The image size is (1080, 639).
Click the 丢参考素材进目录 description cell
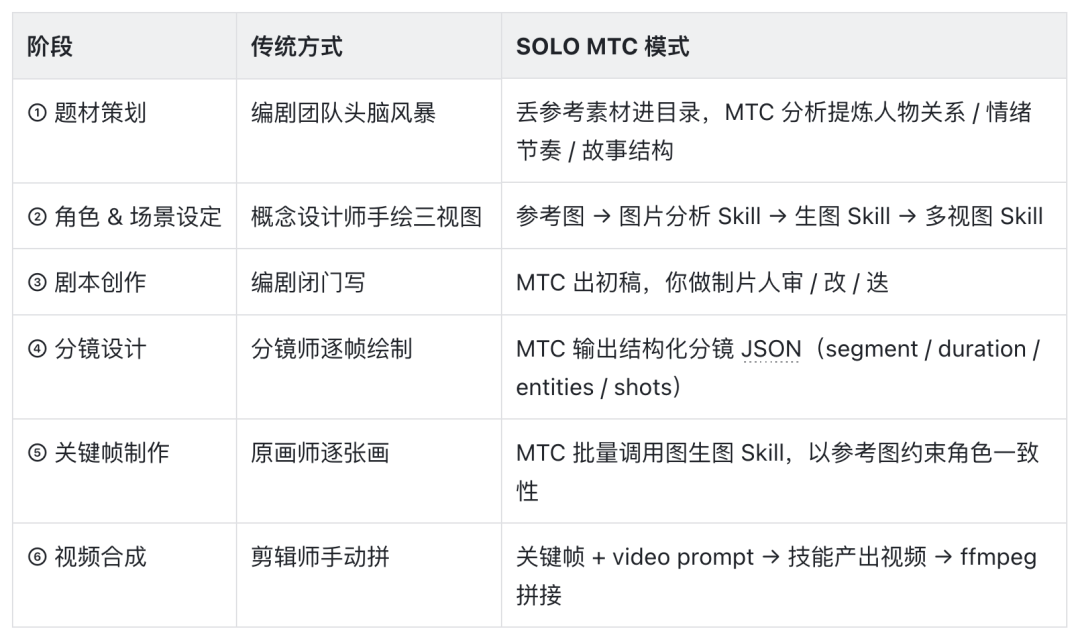point(772,131)
